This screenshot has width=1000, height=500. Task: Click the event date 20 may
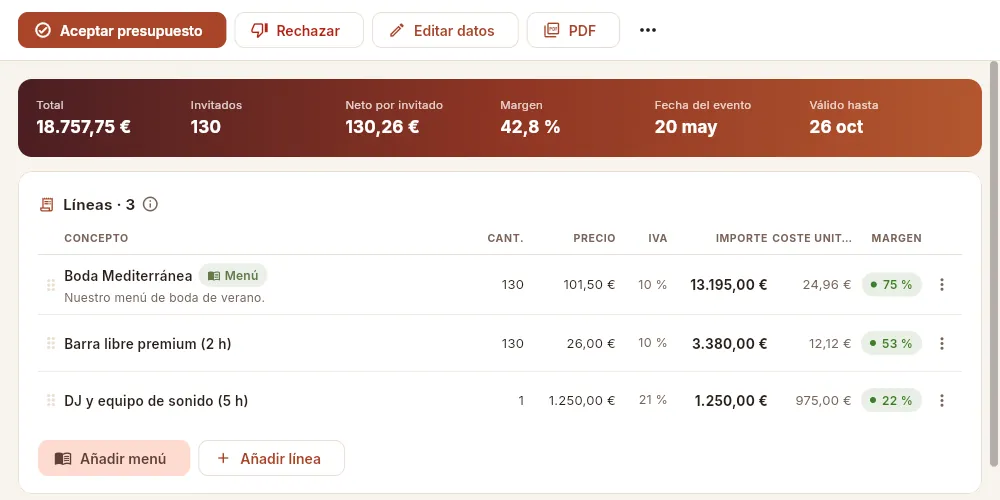pos(686,126)
